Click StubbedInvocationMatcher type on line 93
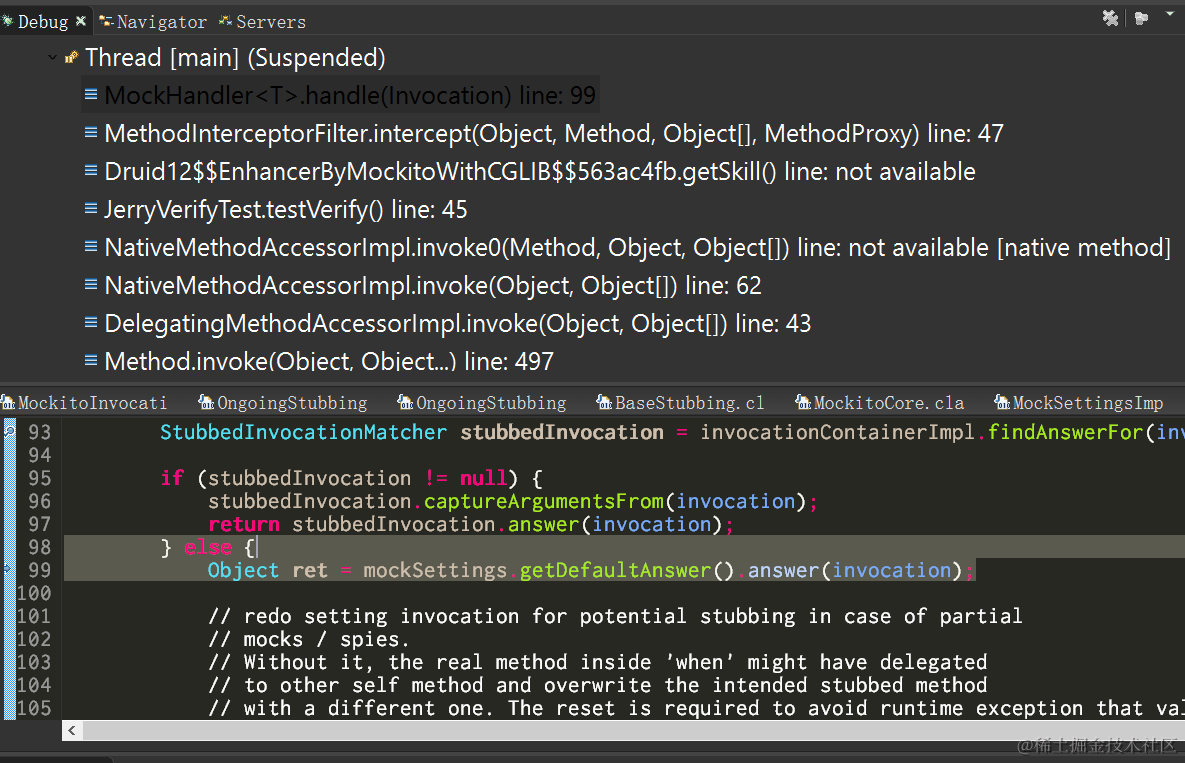The height and width of the screenshot is (763, 1185). tap(303, 432)
